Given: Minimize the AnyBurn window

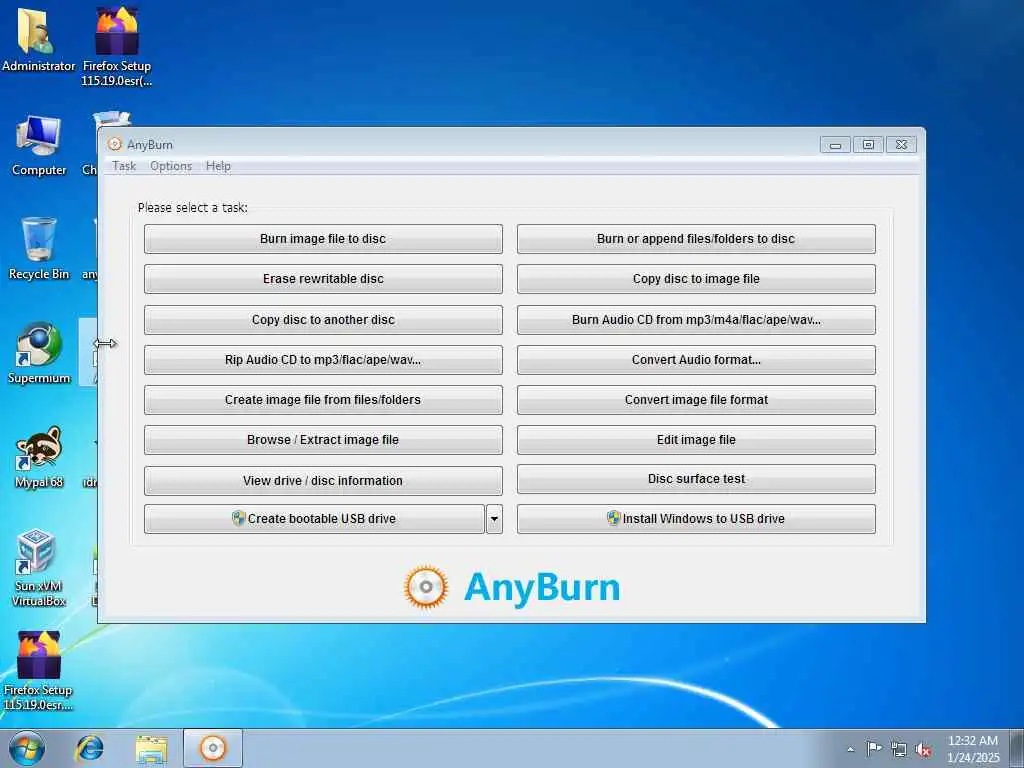Looking at the screenshot, I should coord(835,144).
